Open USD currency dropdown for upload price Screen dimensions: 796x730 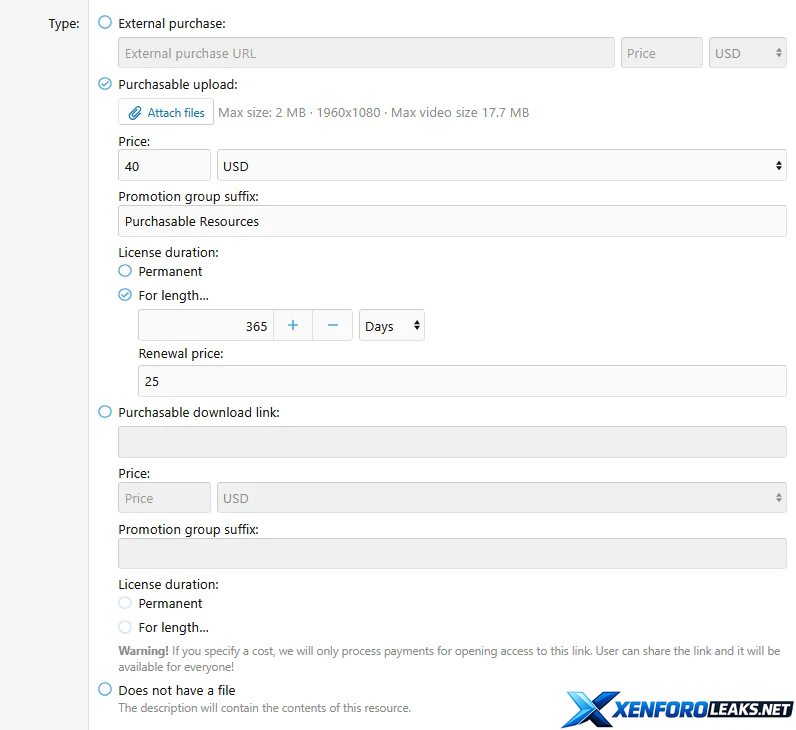click(501, 166)
